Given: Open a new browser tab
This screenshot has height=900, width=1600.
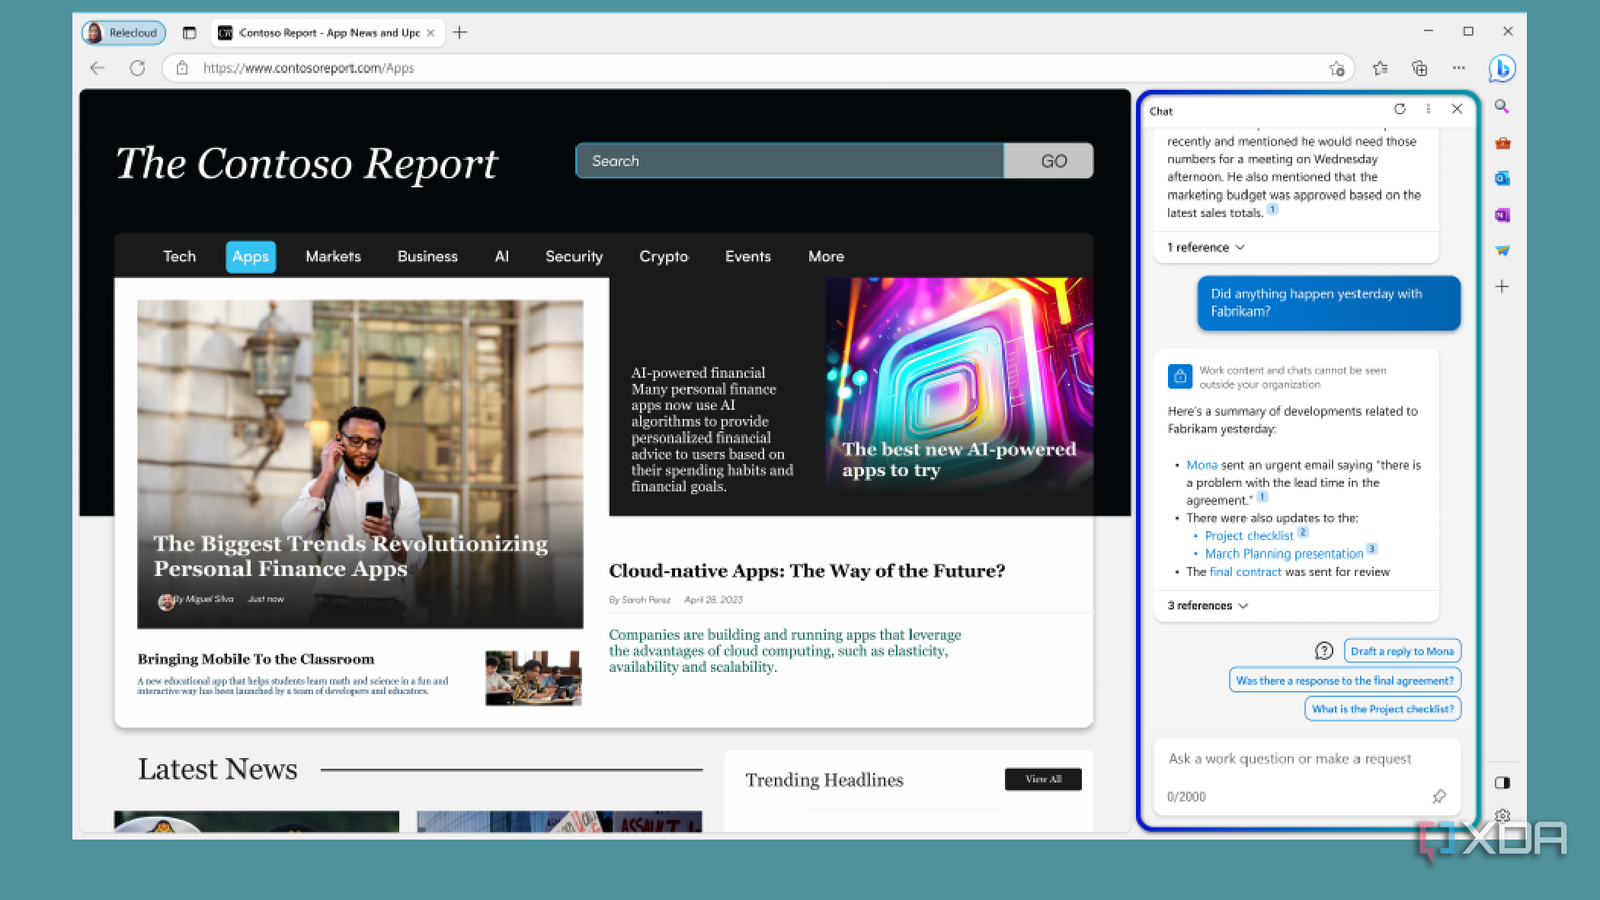Looking at the screenshot, I should point(460,33).
